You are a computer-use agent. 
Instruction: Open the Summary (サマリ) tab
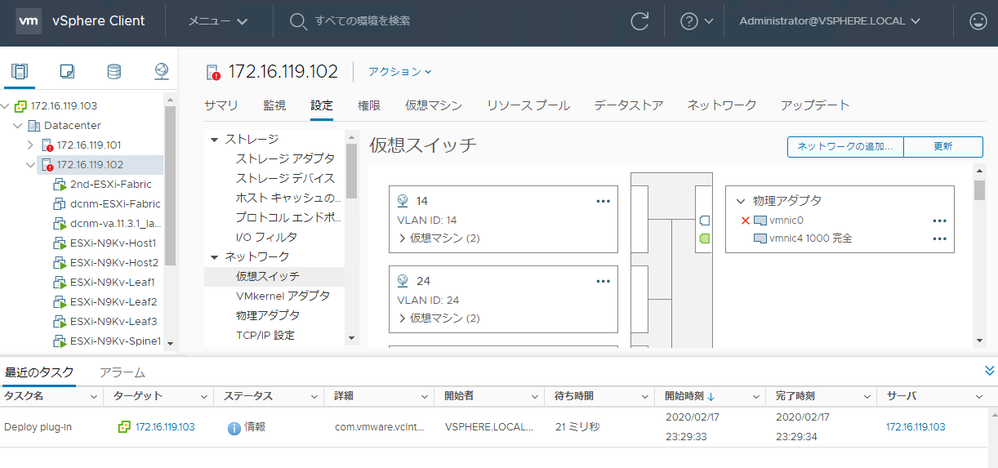pyautogui.click(x=221, y=106)
